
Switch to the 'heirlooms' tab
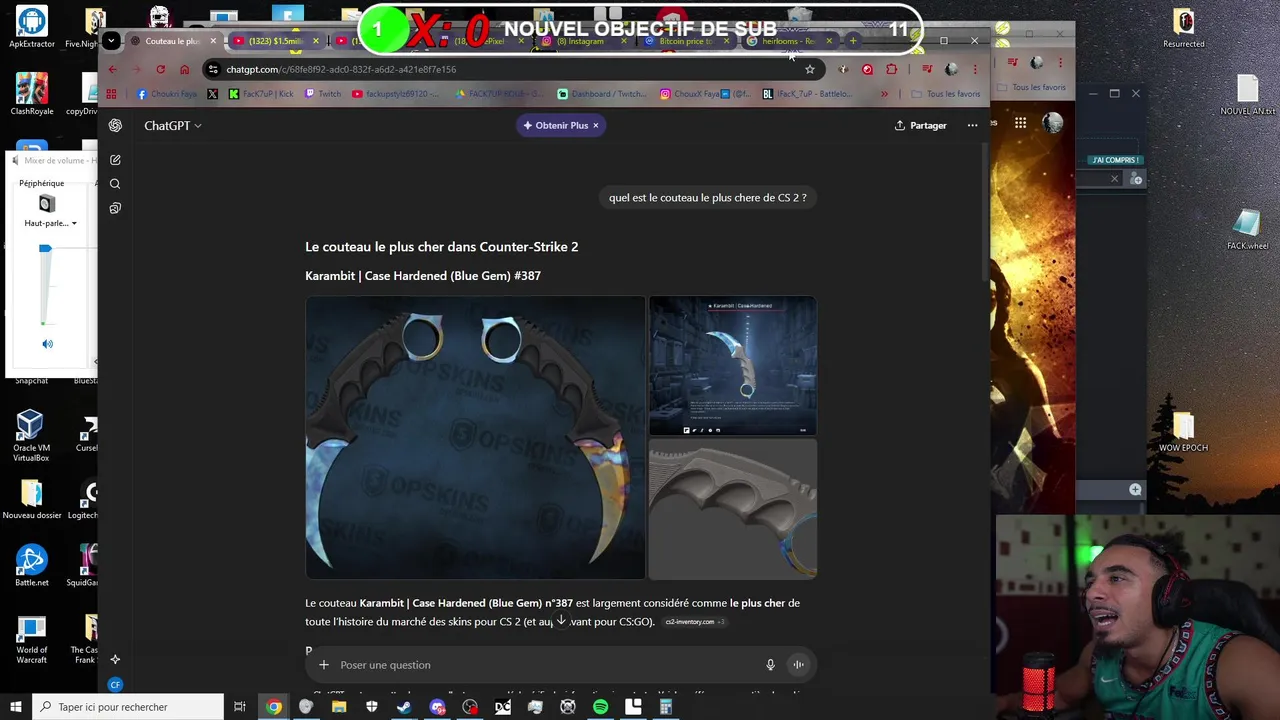(788, 41)
